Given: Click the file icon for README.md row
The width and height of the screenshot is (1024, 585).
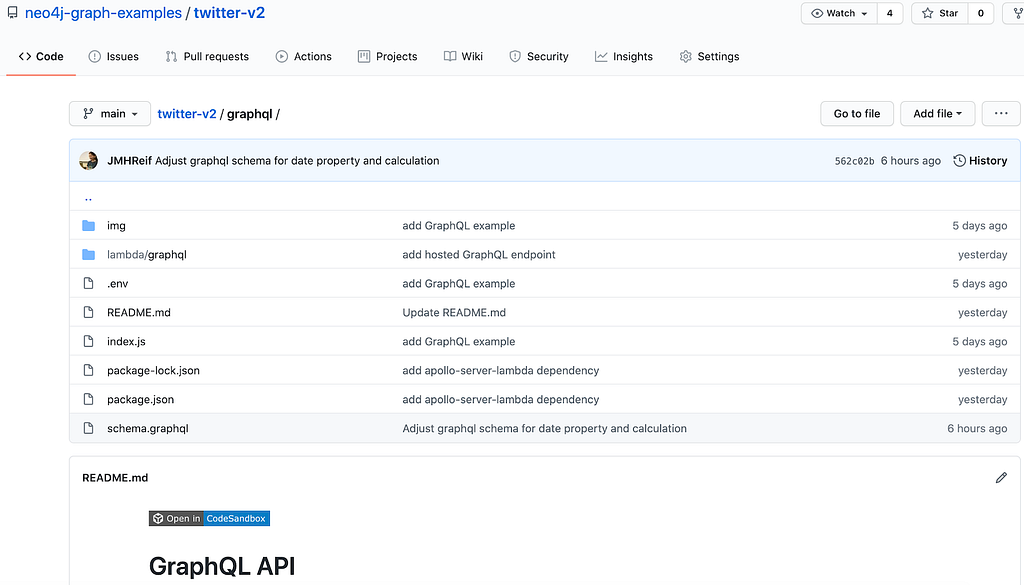Looking at the screenshot, I should click(89, 312).
